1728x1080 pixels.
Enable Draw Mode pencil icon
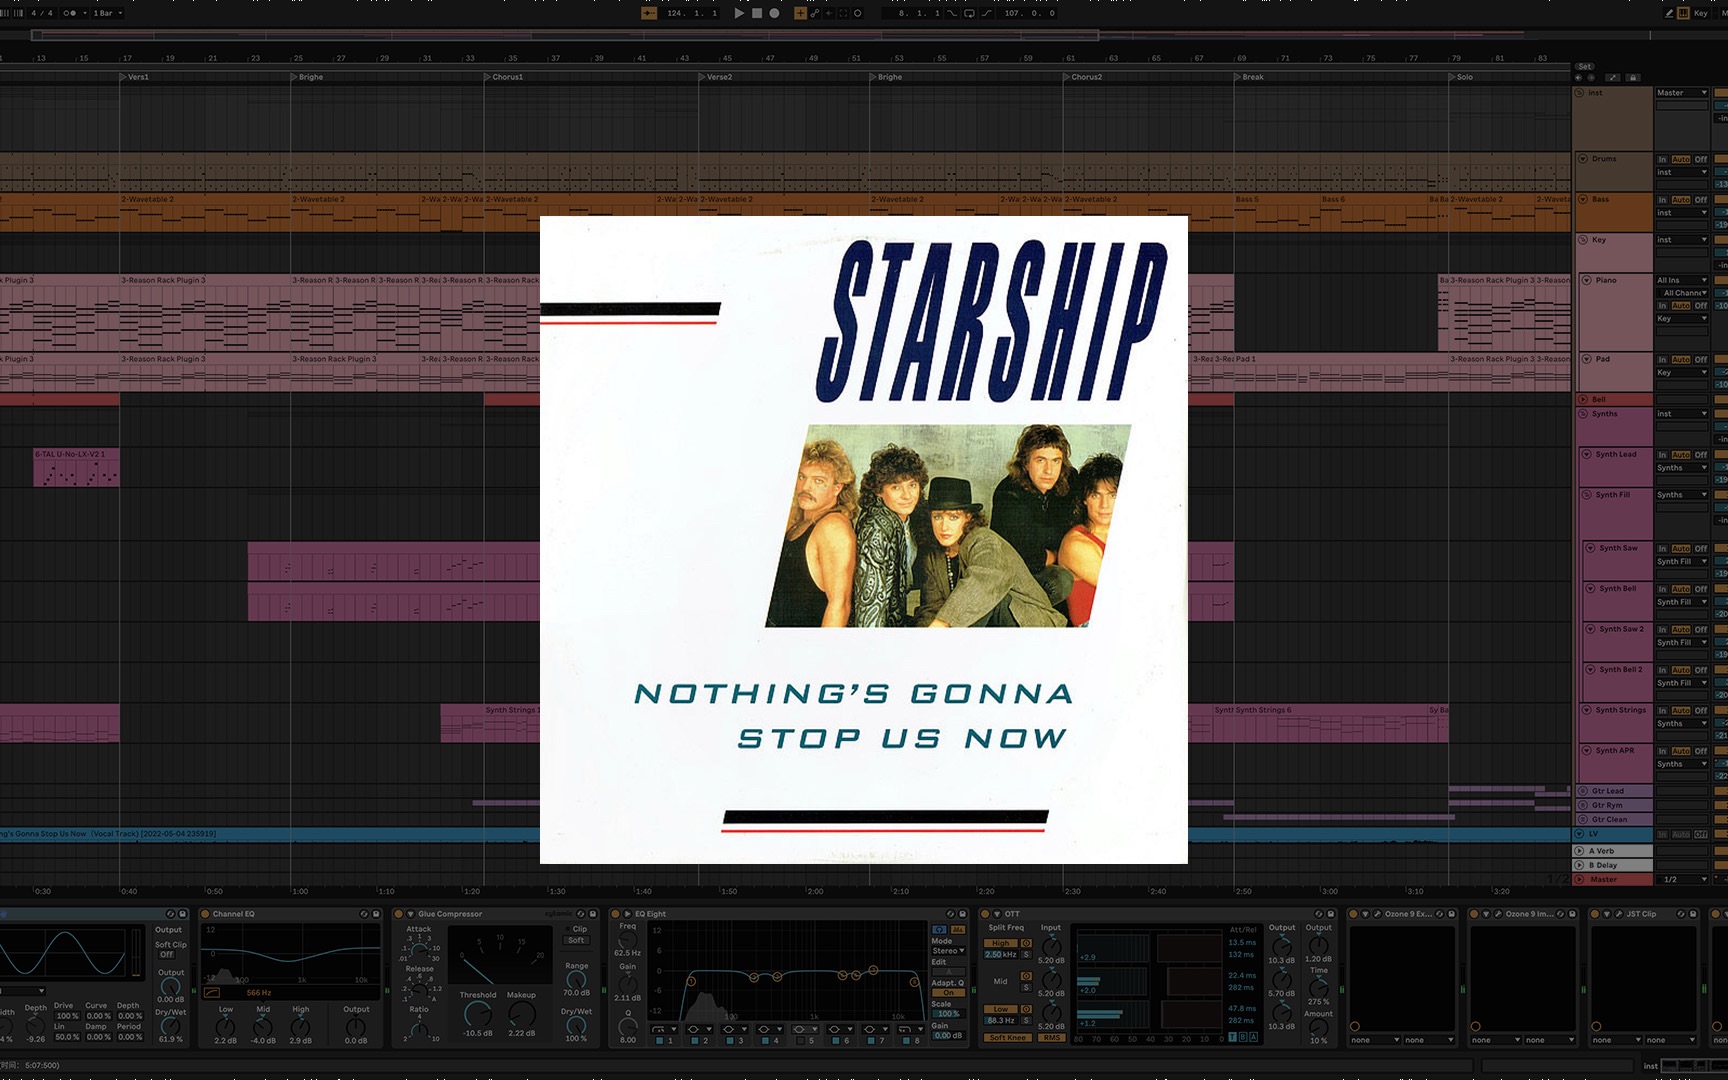click(x=1669, y=13)
